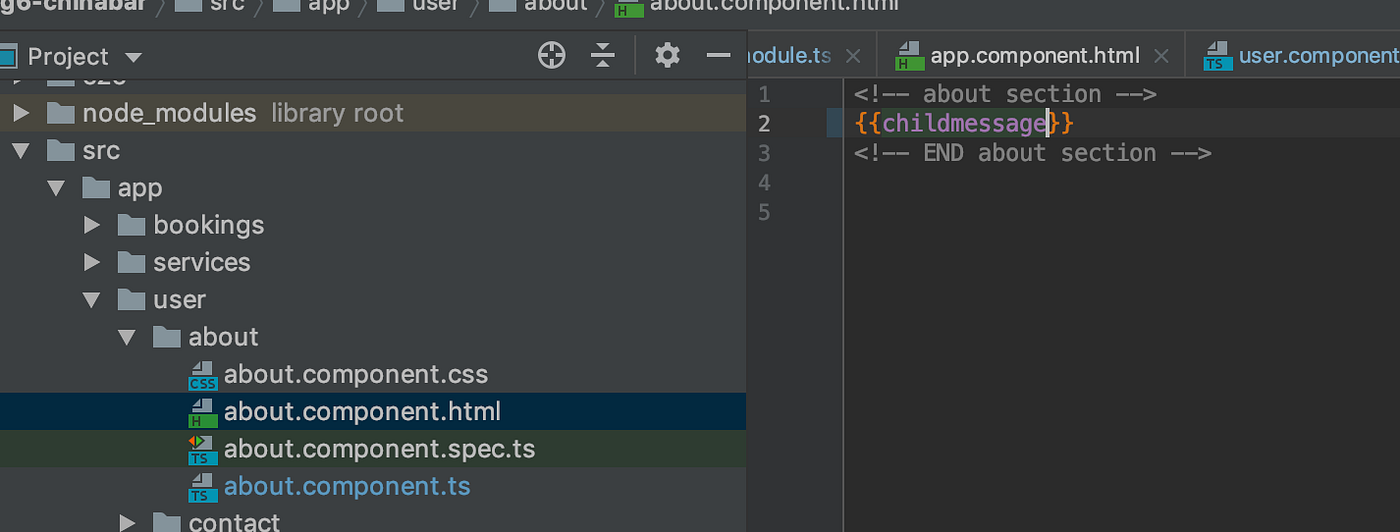Image resolution: width=1400 pixels, height=532 pixels.
Task: Expand the bookings folder arrow
Action: [x=92, y=225]
